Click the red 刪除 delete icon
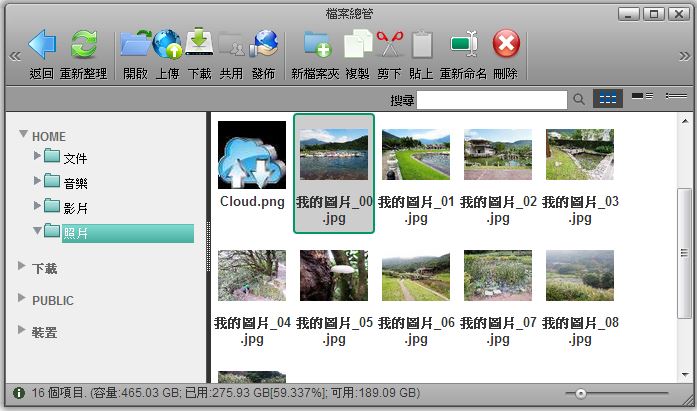This screenshot has height=411, width=697. coord(506,45)
